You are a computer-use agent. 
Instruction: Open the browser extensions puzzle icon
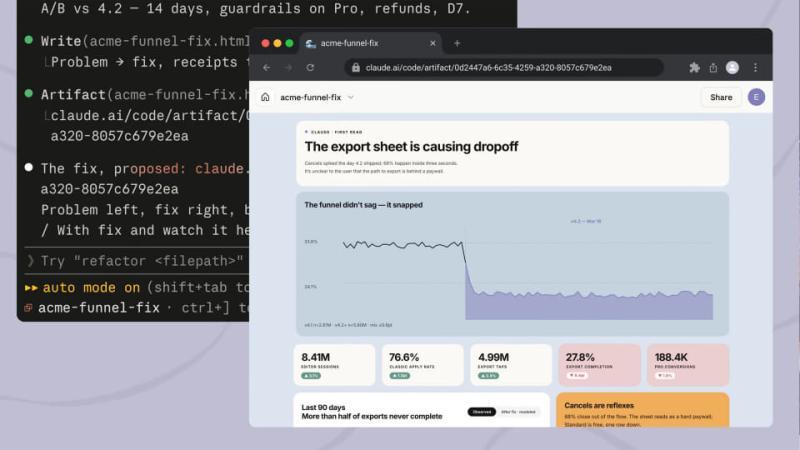tap(694, 67)
